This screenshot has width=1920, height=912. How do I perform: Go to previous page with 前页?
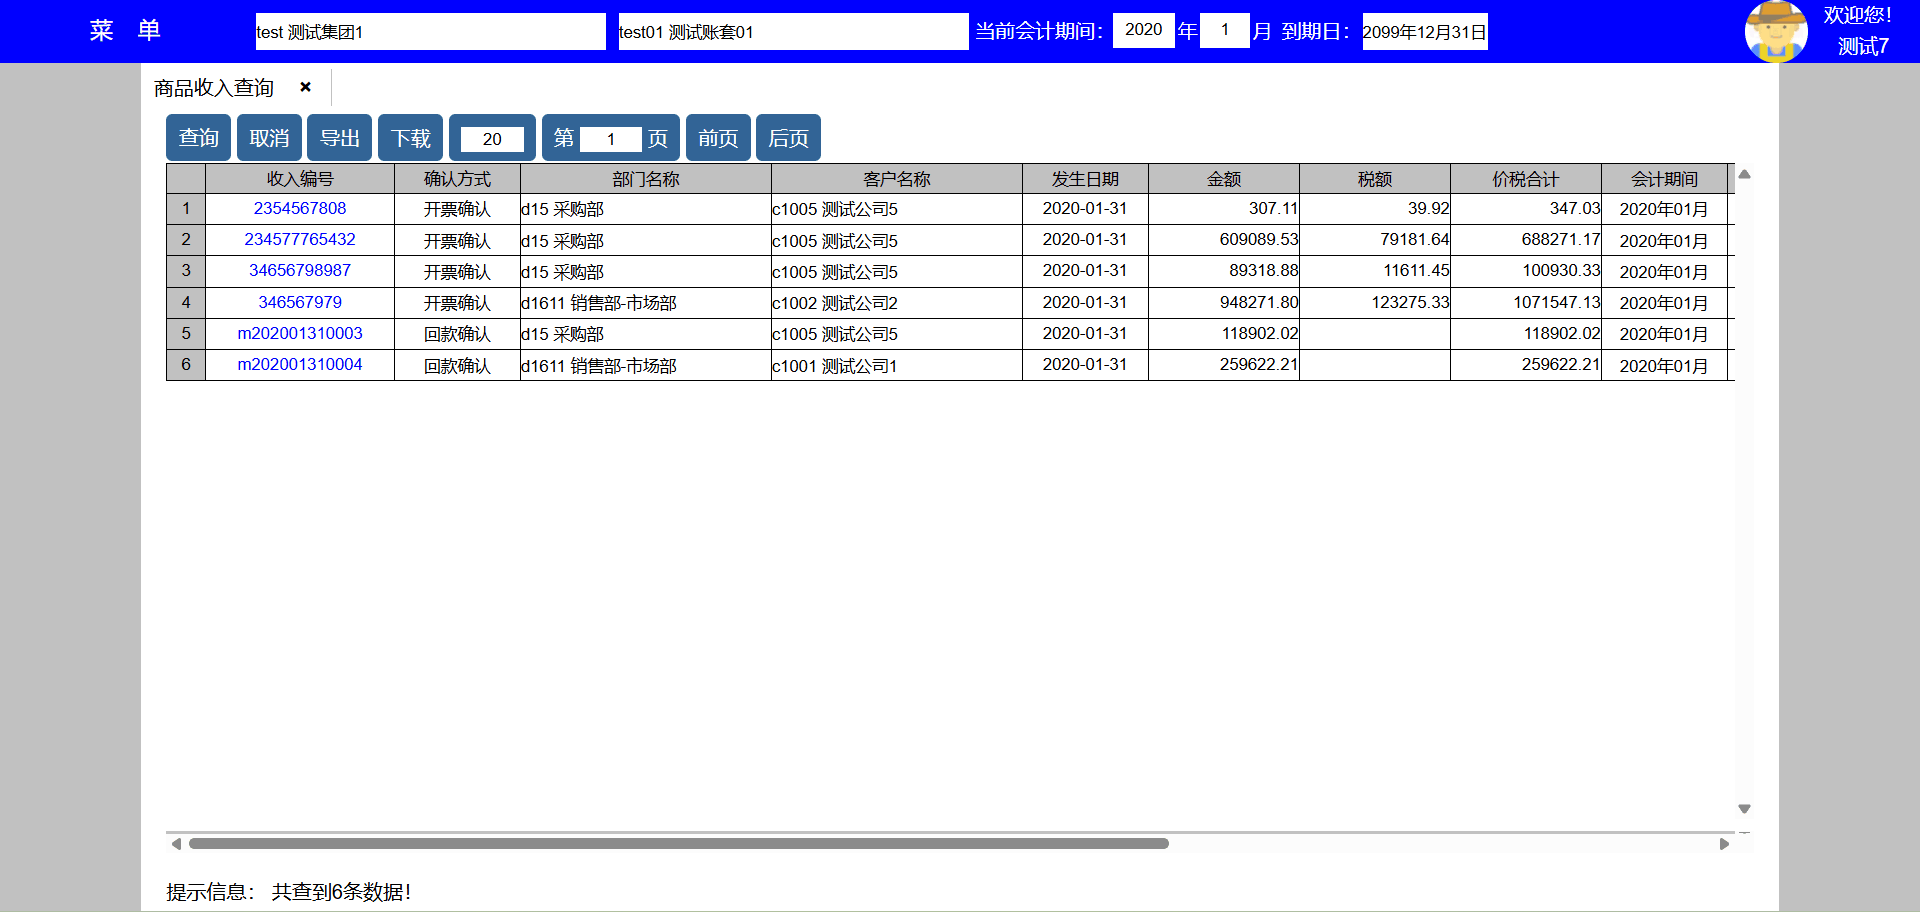pyautogui.click(x=717, y=138)
